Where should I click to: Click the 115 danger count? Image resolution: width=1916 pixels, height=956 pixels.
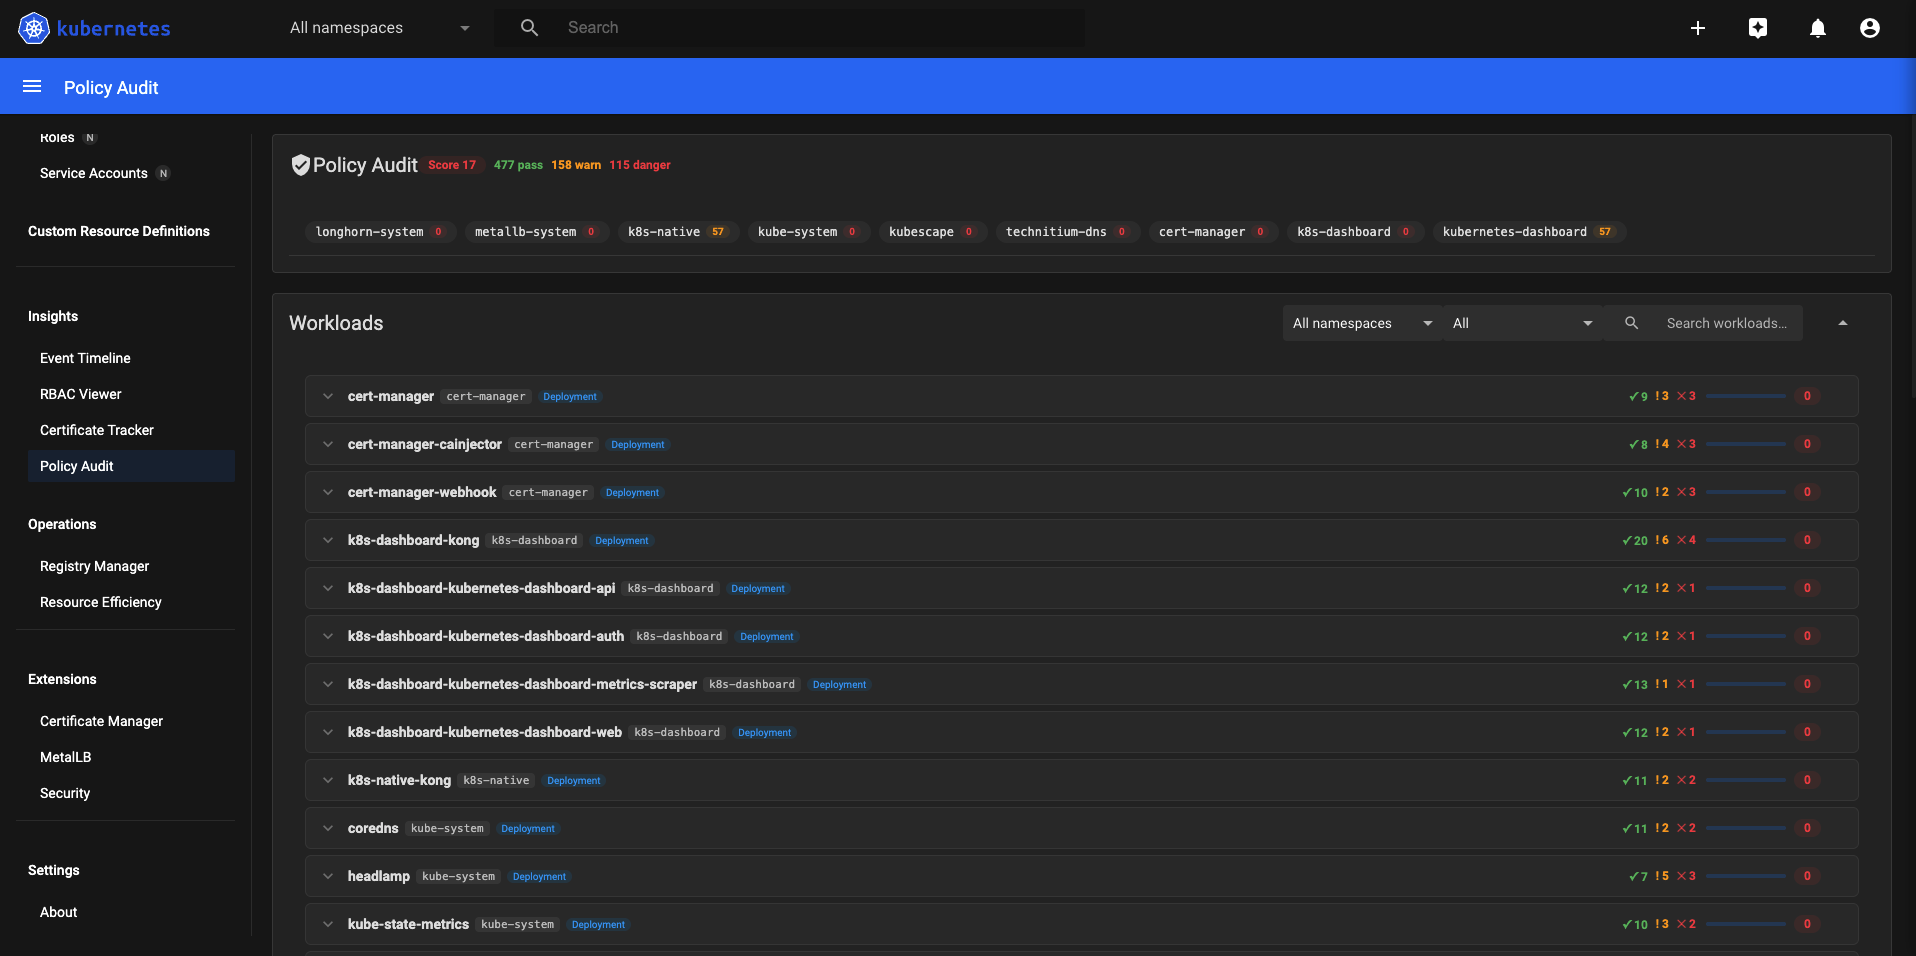640,165
